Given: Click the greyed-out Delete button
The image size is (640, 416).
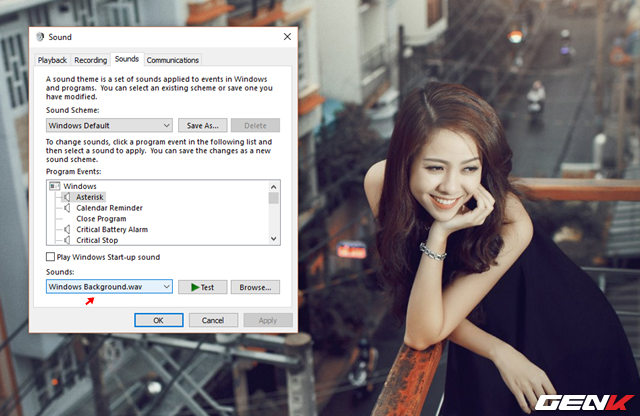Looking at the screenshot, I should point(256,125).
